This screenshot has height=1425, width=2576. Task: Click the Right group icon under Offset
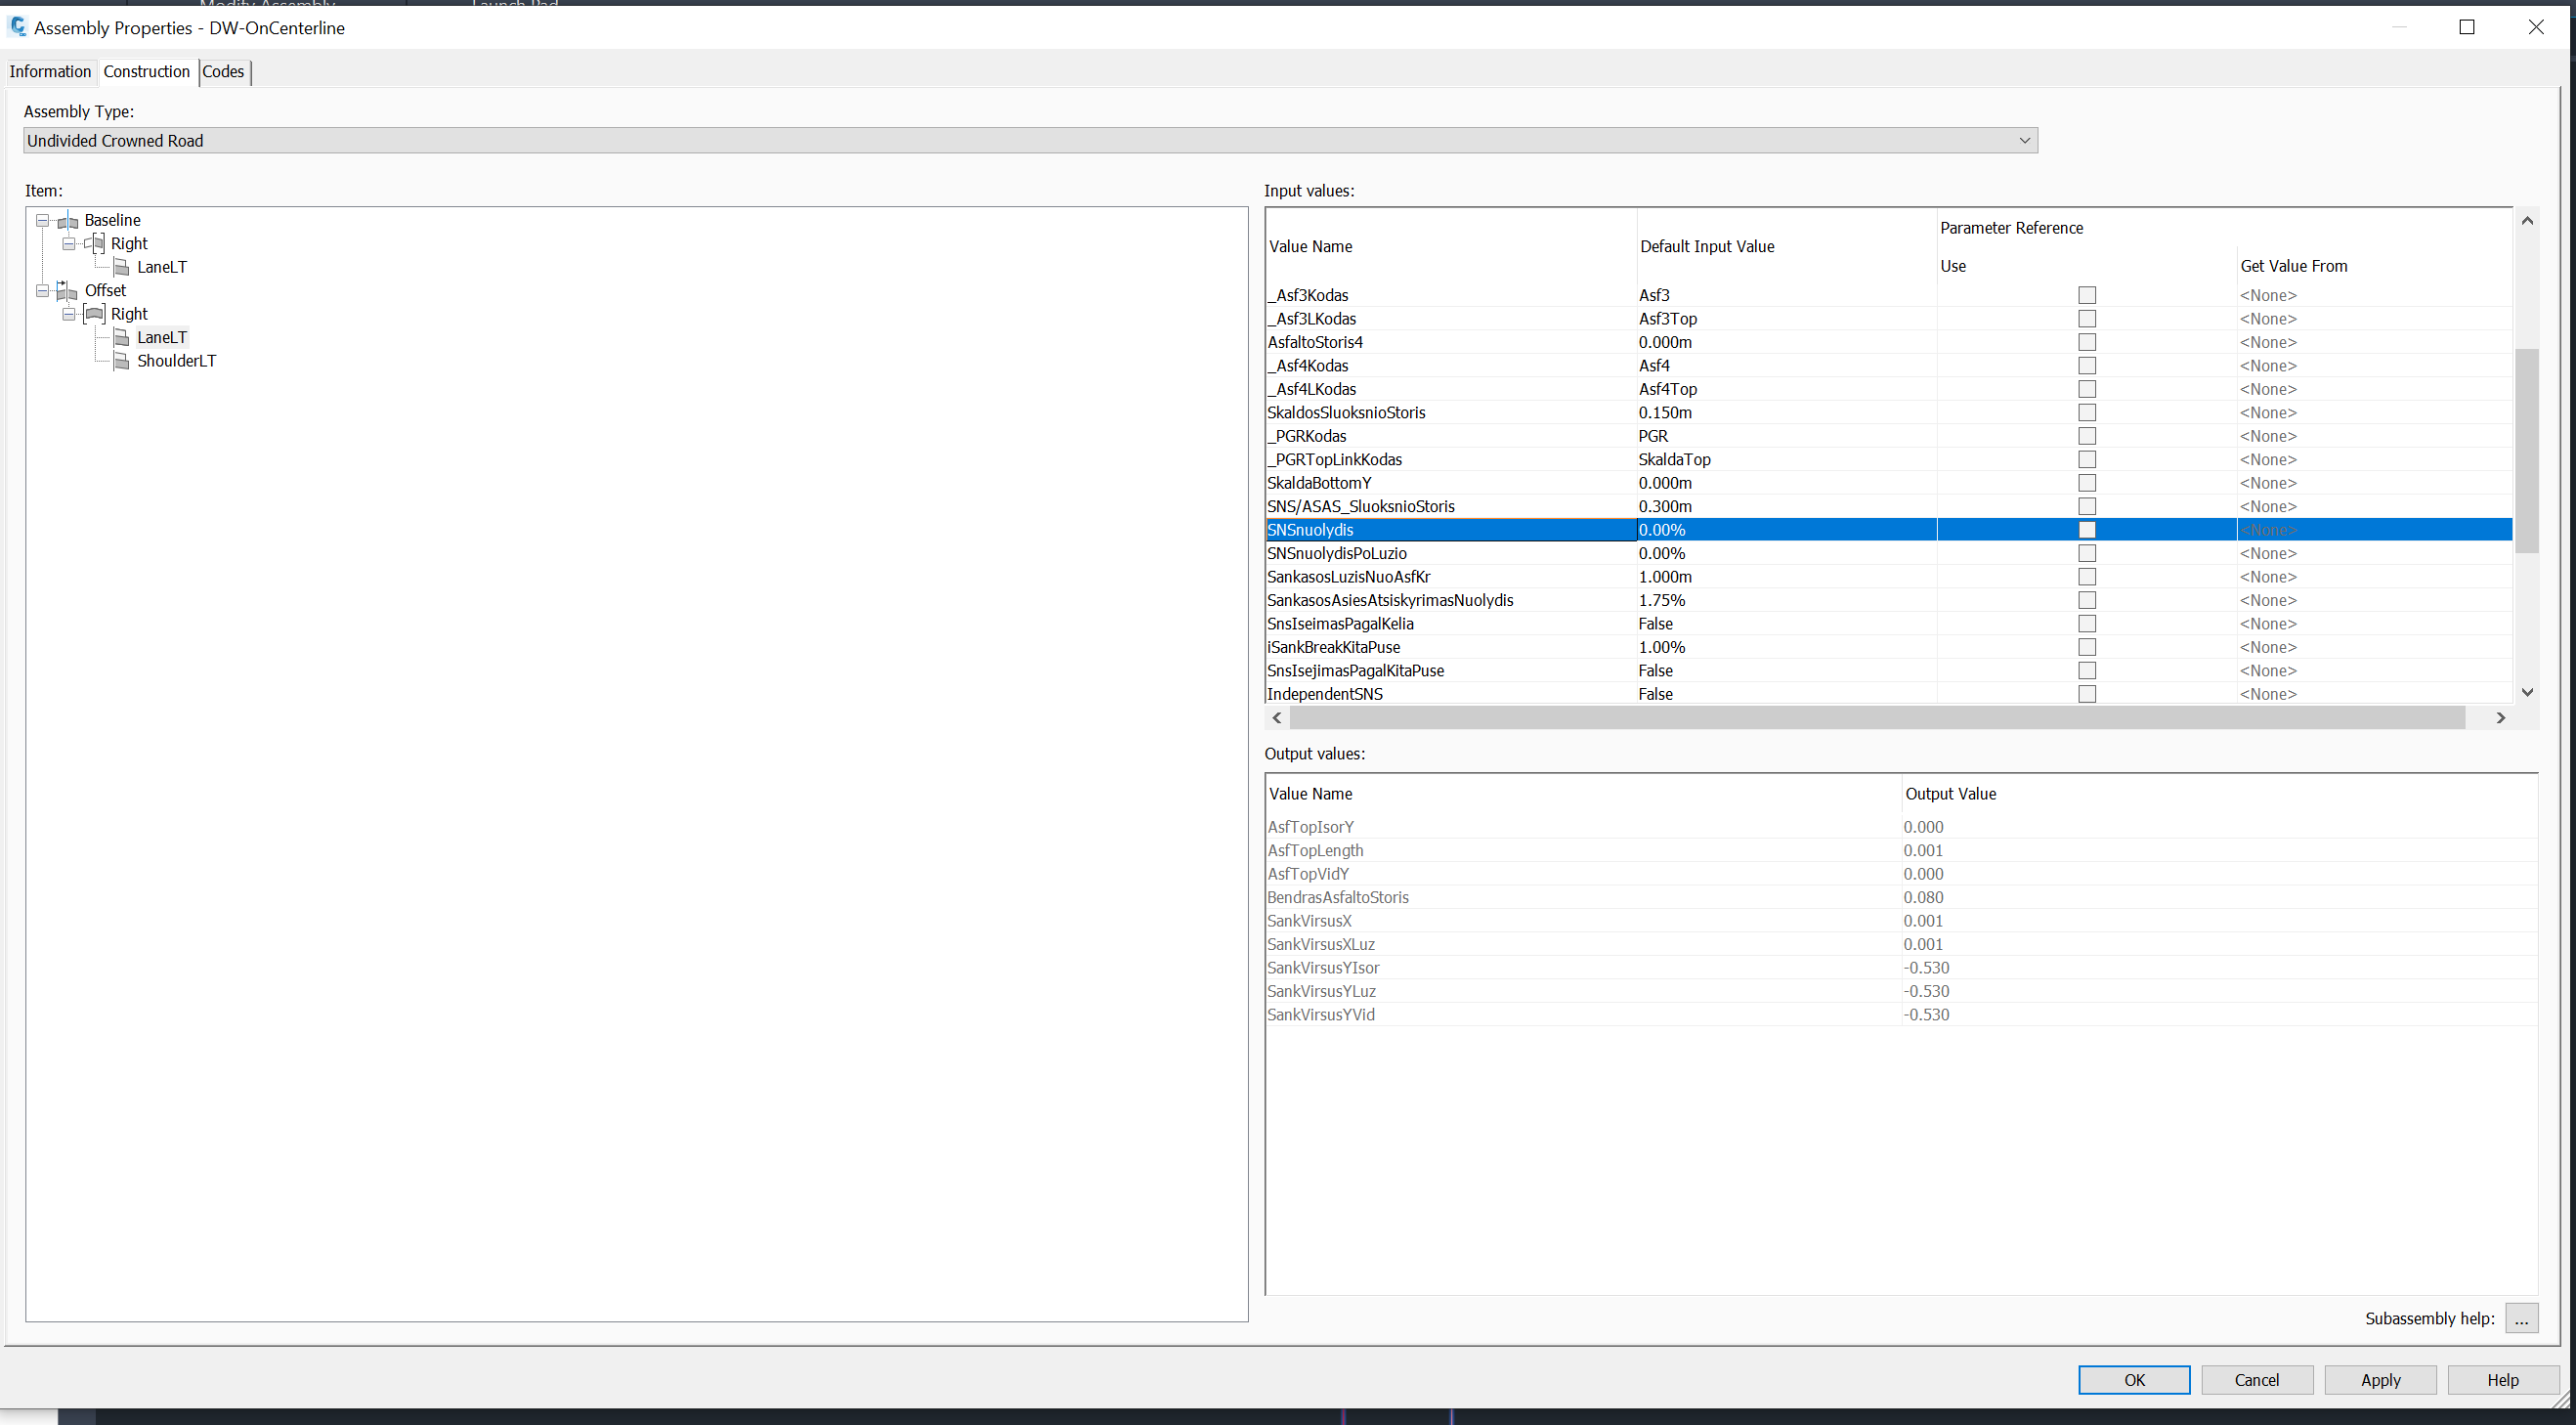pyautogui.click(x=95, y=314)
